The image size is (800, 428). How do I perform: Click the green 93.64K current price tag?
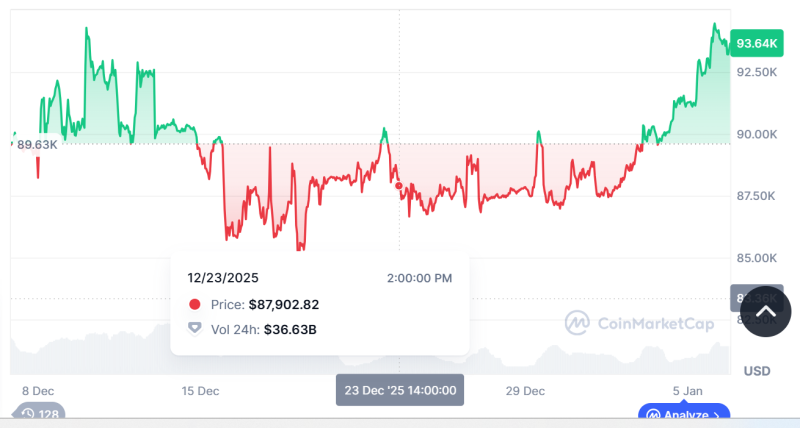click(x=756, y=43)
